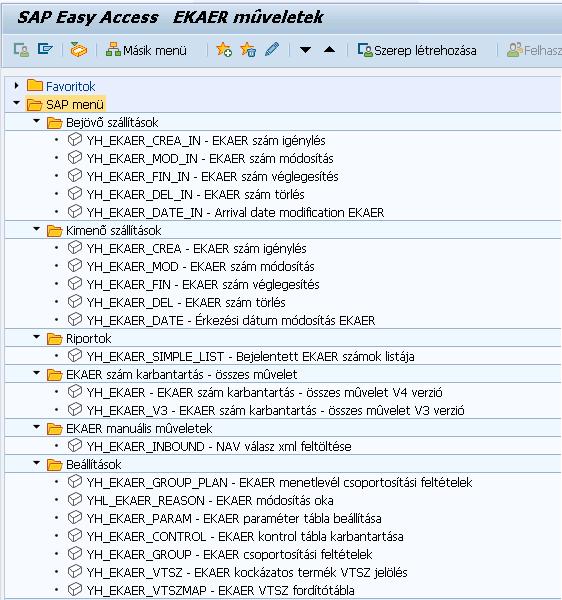Screen dimensions: 562x600
Task: Collapse the Riportok folder
Action: point(37,337)
